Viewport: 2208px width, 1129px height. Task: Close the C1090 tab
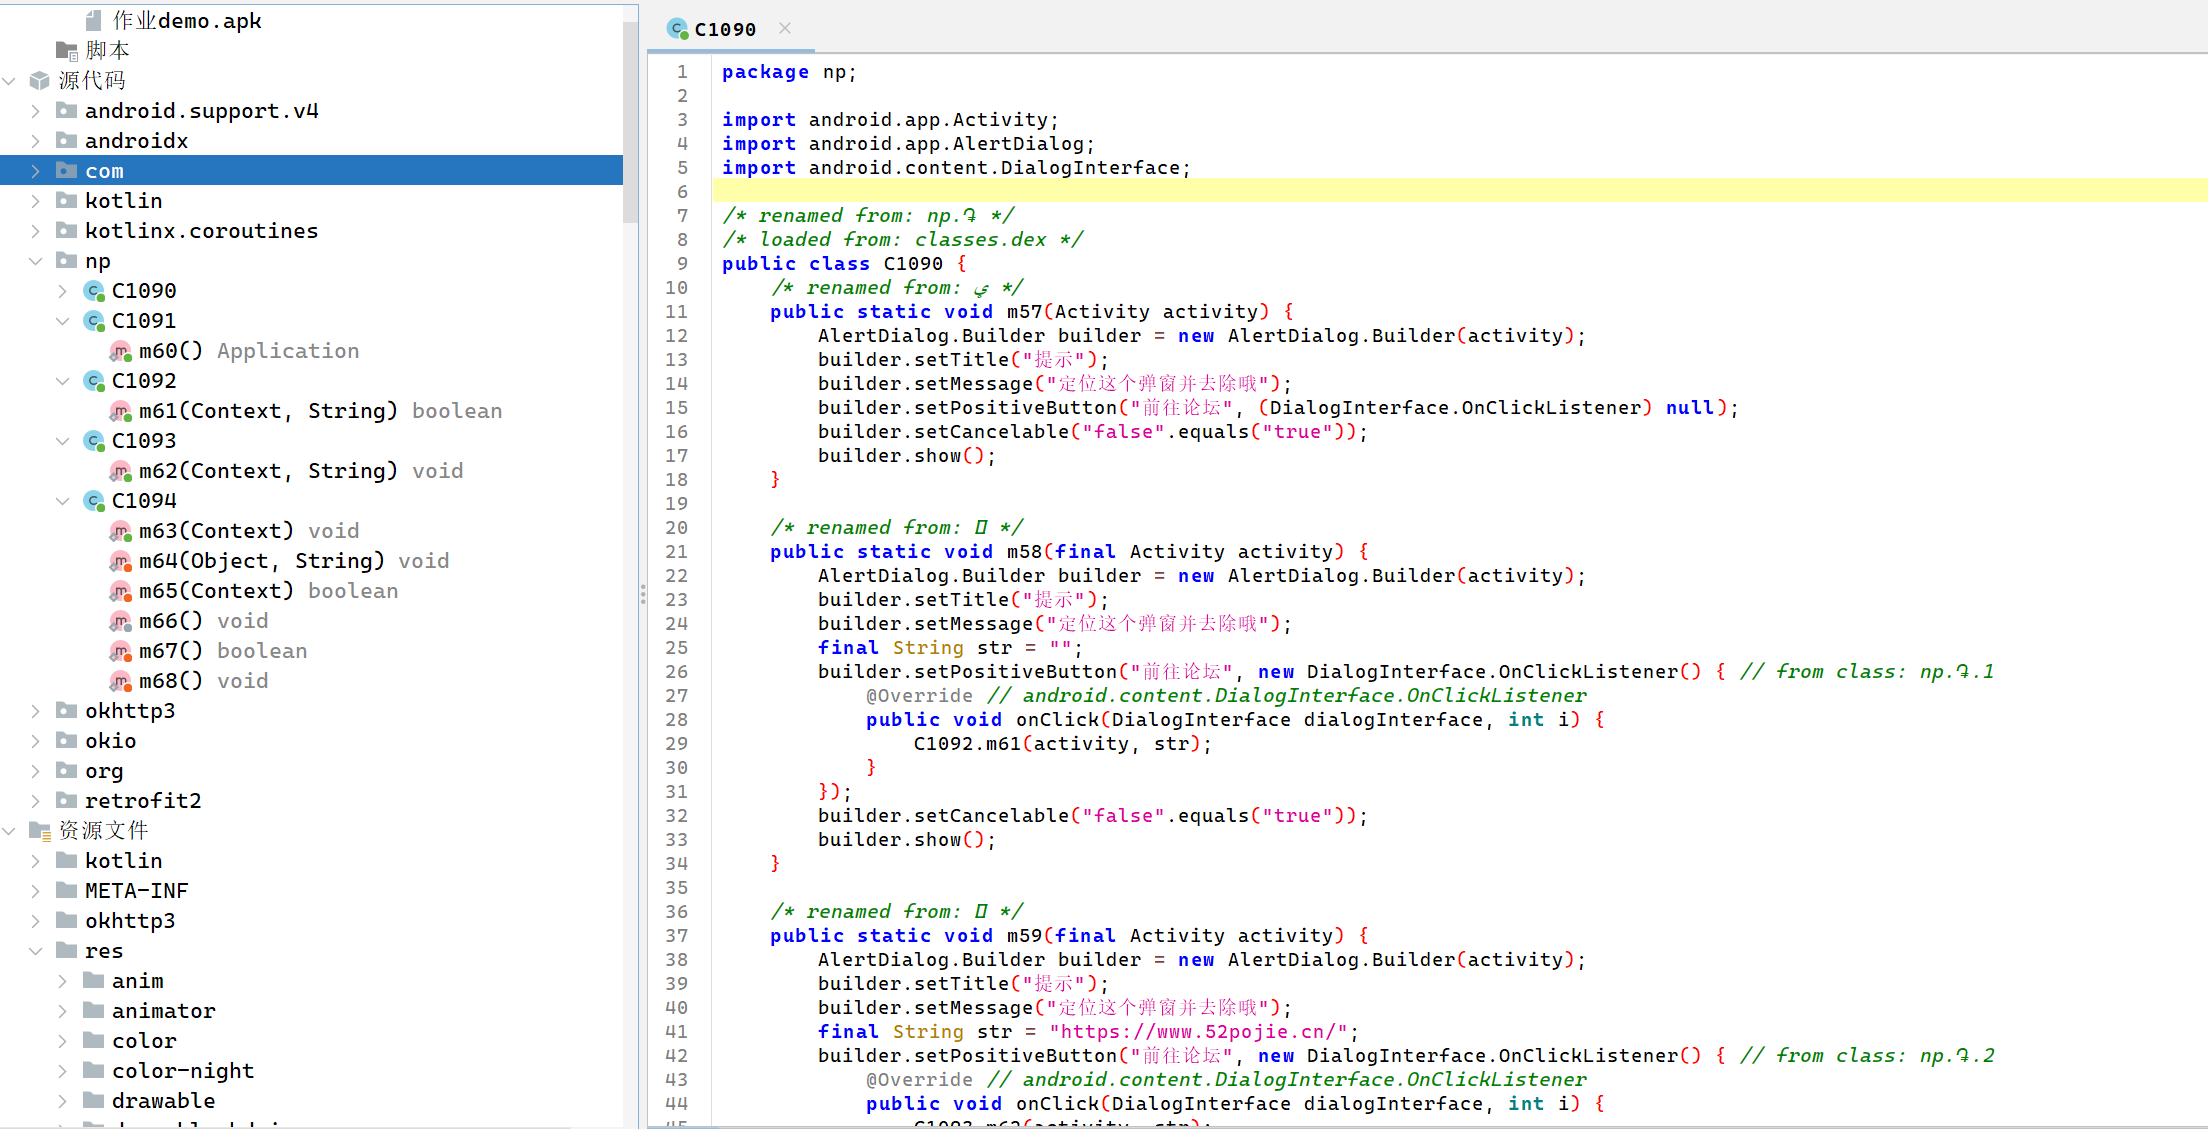(785, 28)
